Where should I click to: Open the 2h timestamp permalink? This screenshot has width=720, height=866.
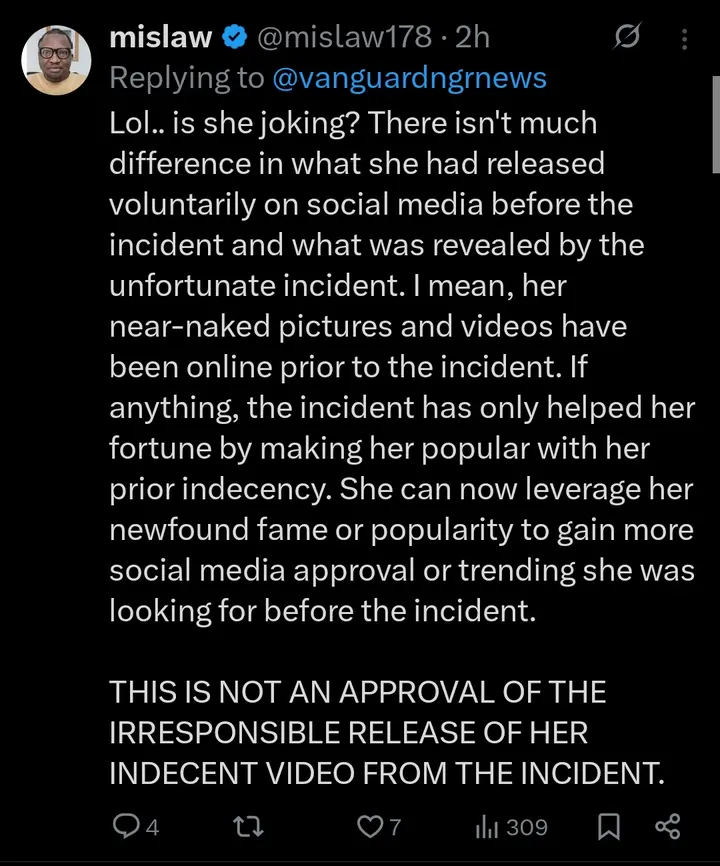[x=473, y=38]
